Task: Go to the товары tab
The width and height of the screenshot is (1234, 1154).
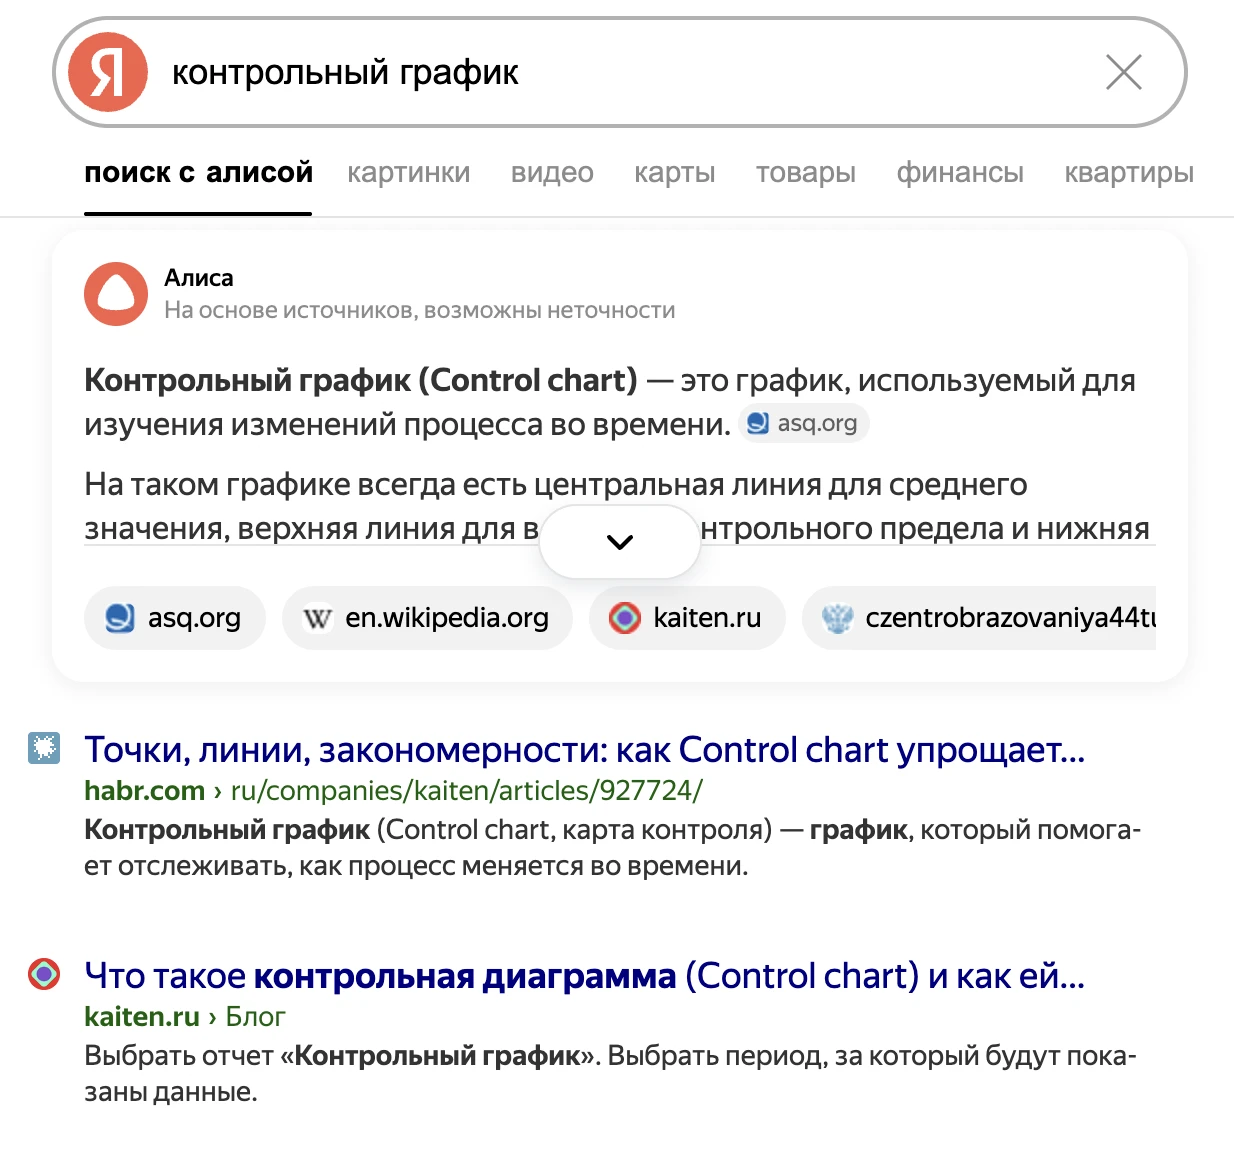Action: [x=805, y=173]
